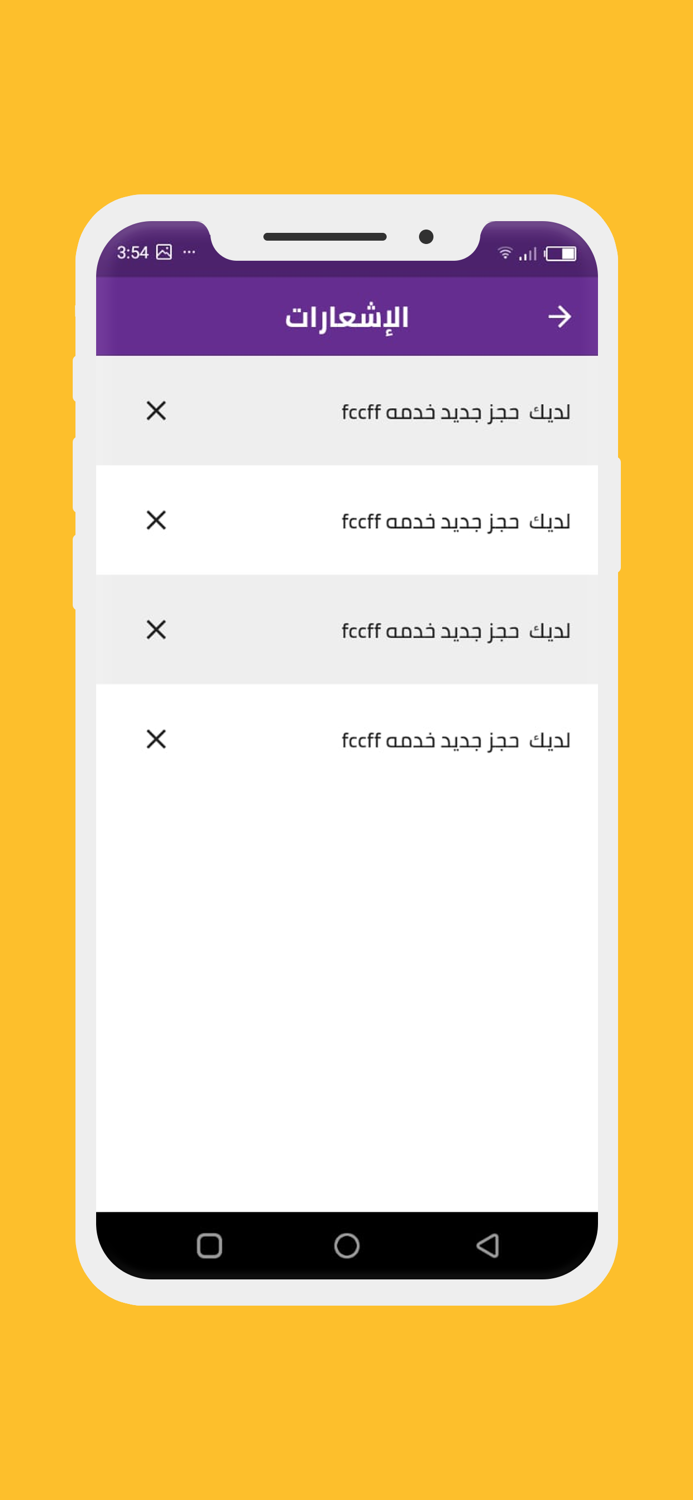The width and height of the screenshot is (693, 1500).
Task: Tap the back arrow in the header
Action: pyautogui.click(x=561, y=316)
